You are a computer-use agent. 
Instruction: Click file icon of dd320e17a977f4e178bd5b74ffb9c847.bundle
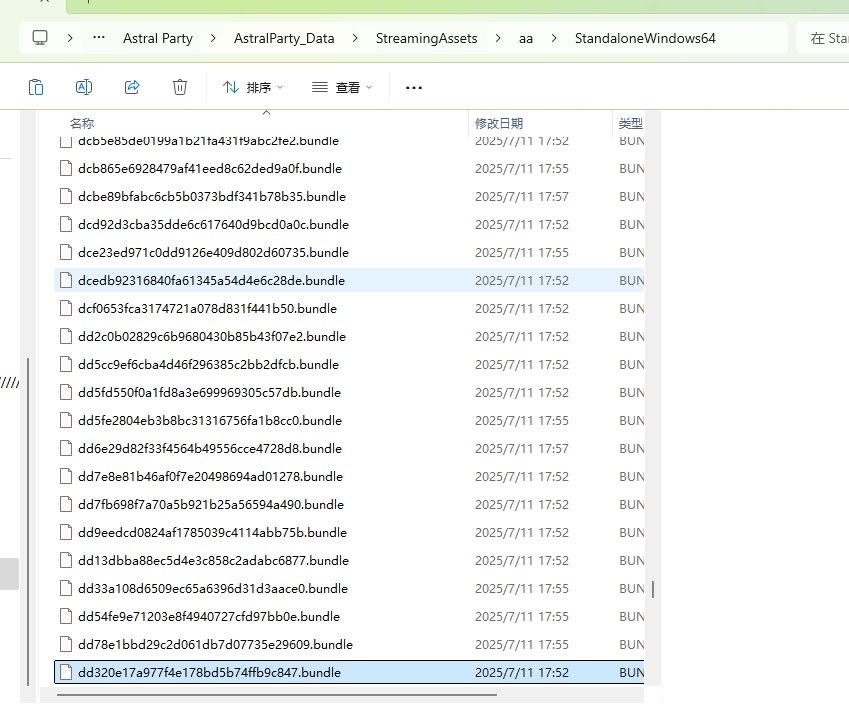(x=66, y=673)
